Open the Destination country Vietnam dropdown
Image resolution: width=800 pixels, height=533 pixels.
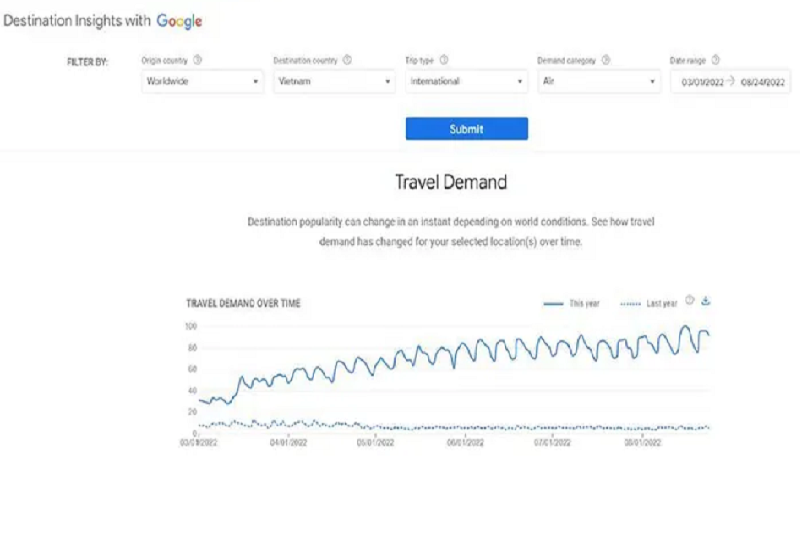[334, 82]
